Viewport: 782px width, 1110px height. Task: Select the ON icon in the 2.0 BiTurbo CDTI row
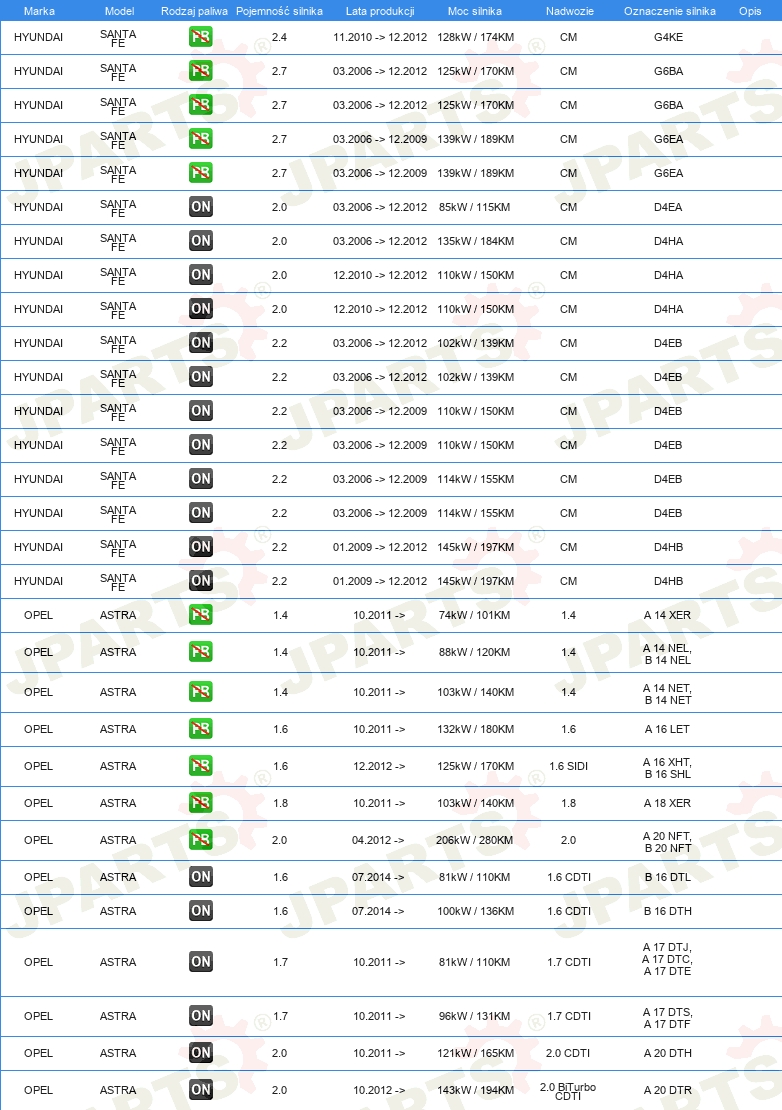[201, 1090]
